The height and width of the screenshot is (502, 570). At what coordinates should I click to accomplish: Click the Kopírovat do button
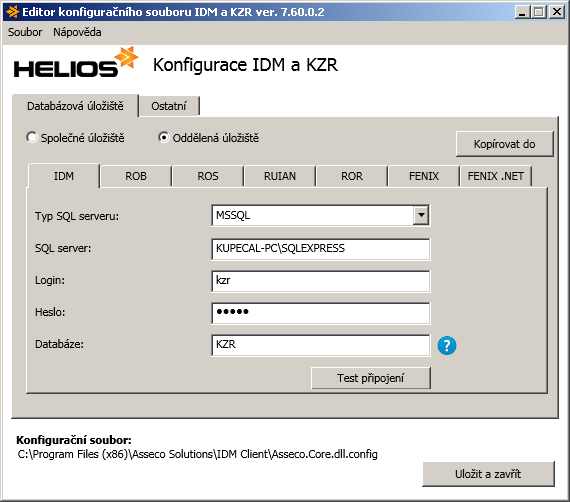(505, 144)
